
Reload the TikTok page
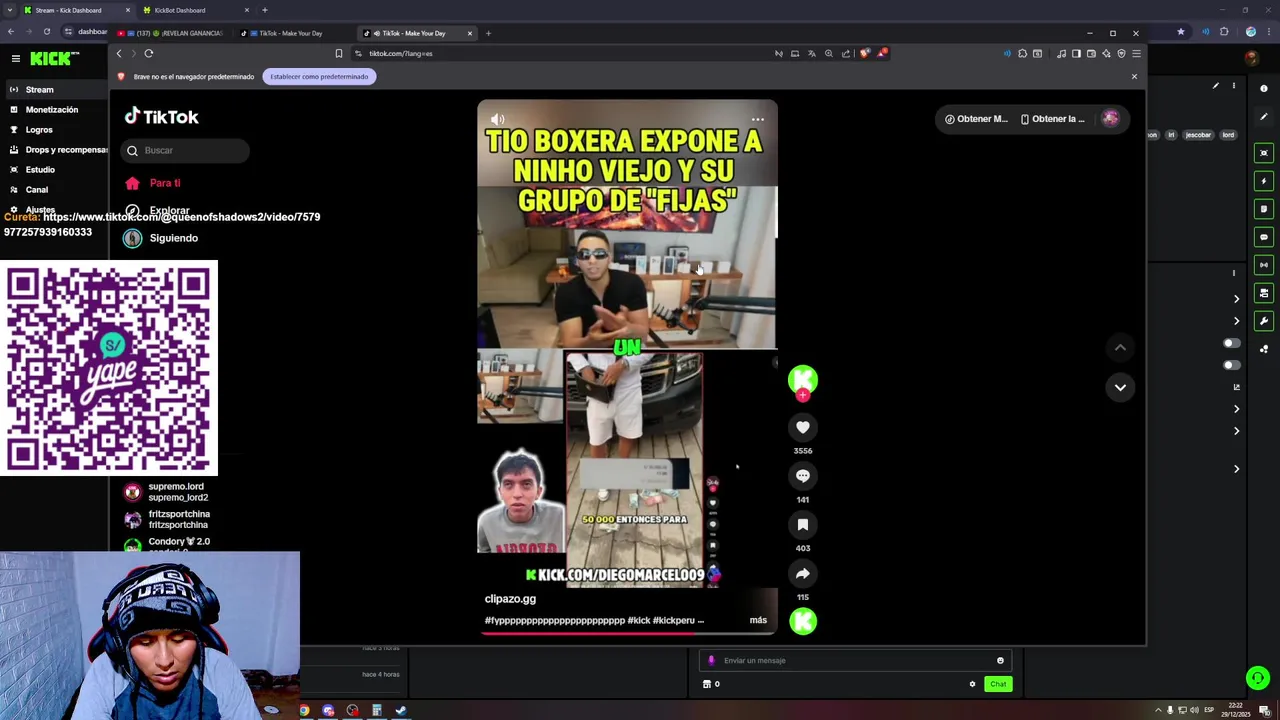[149, 53]
